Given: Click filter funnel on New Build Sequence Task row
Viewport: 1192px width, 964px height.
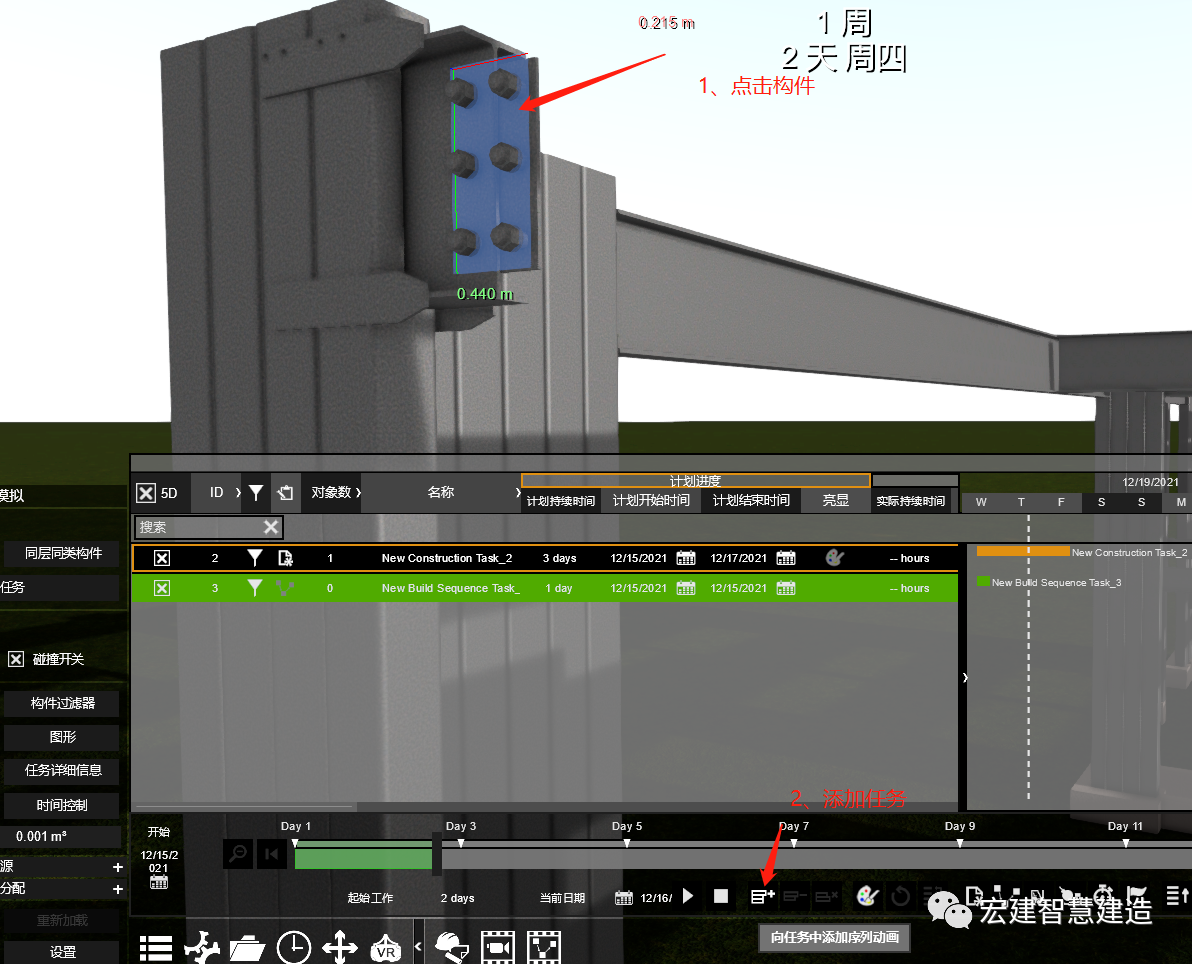Looking at the screenshot, I should pos(255,588).
